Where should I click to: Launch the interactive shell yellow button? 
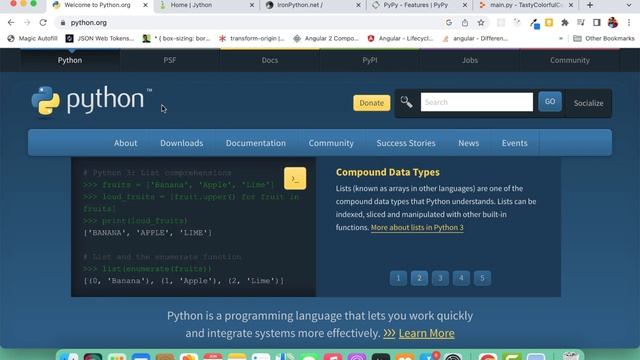tap(295, 178)
